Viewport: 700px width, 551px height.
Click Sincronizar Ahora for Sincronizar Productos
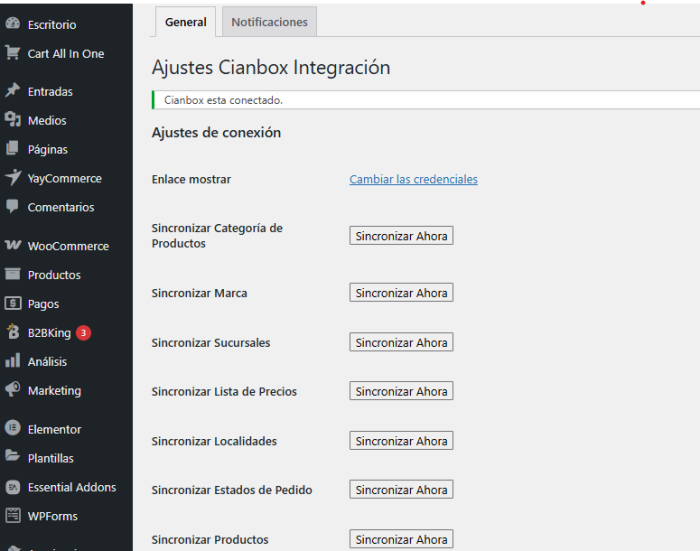click(x=401, y=539)
